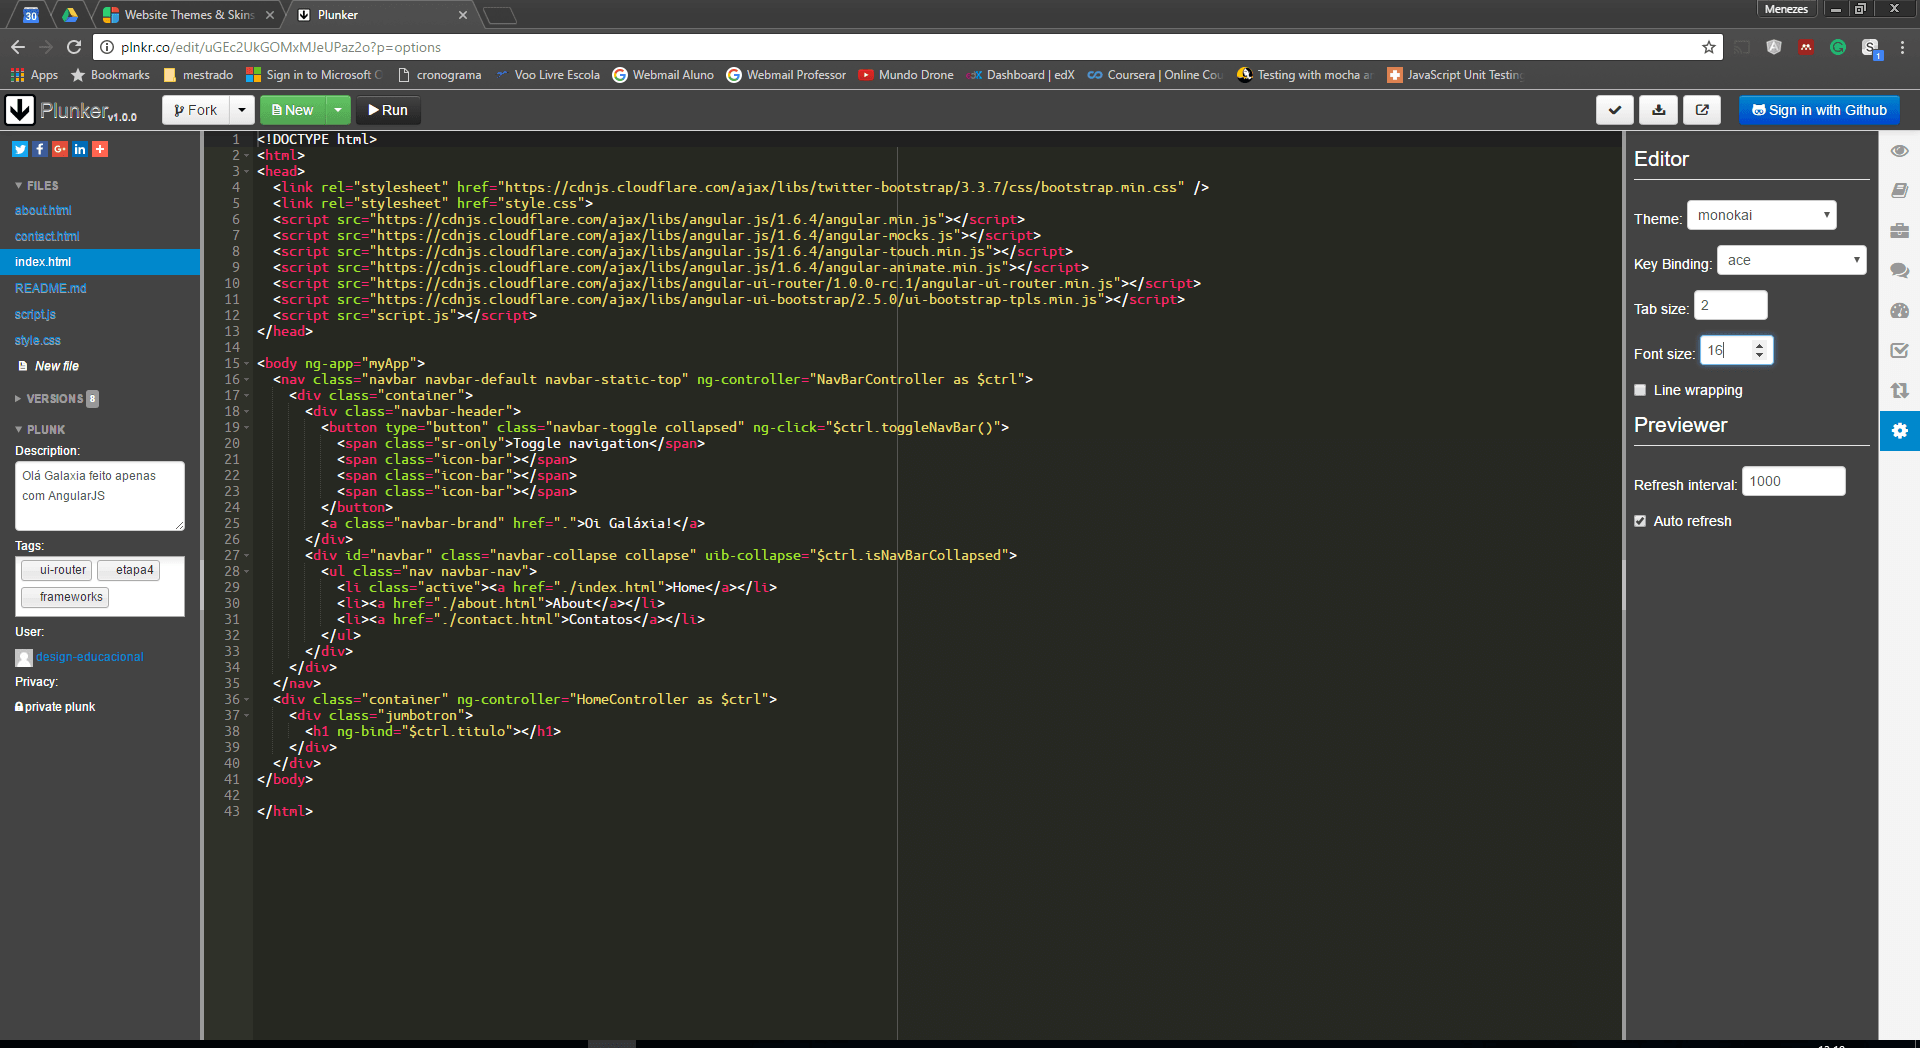
Task: Toggle private plunk privacy setting
Action: [x=54, y=706]
